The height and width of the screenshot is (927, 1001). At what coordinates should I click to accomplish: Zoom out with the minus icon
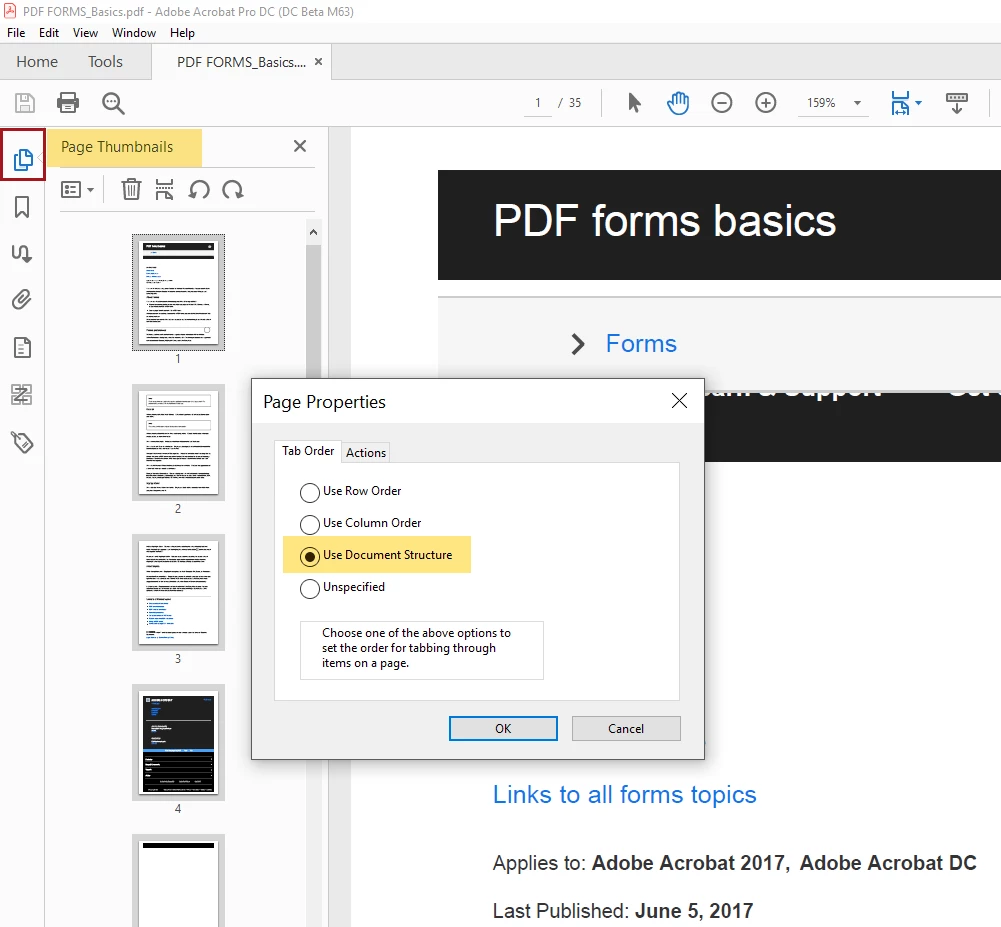[721, 103]
